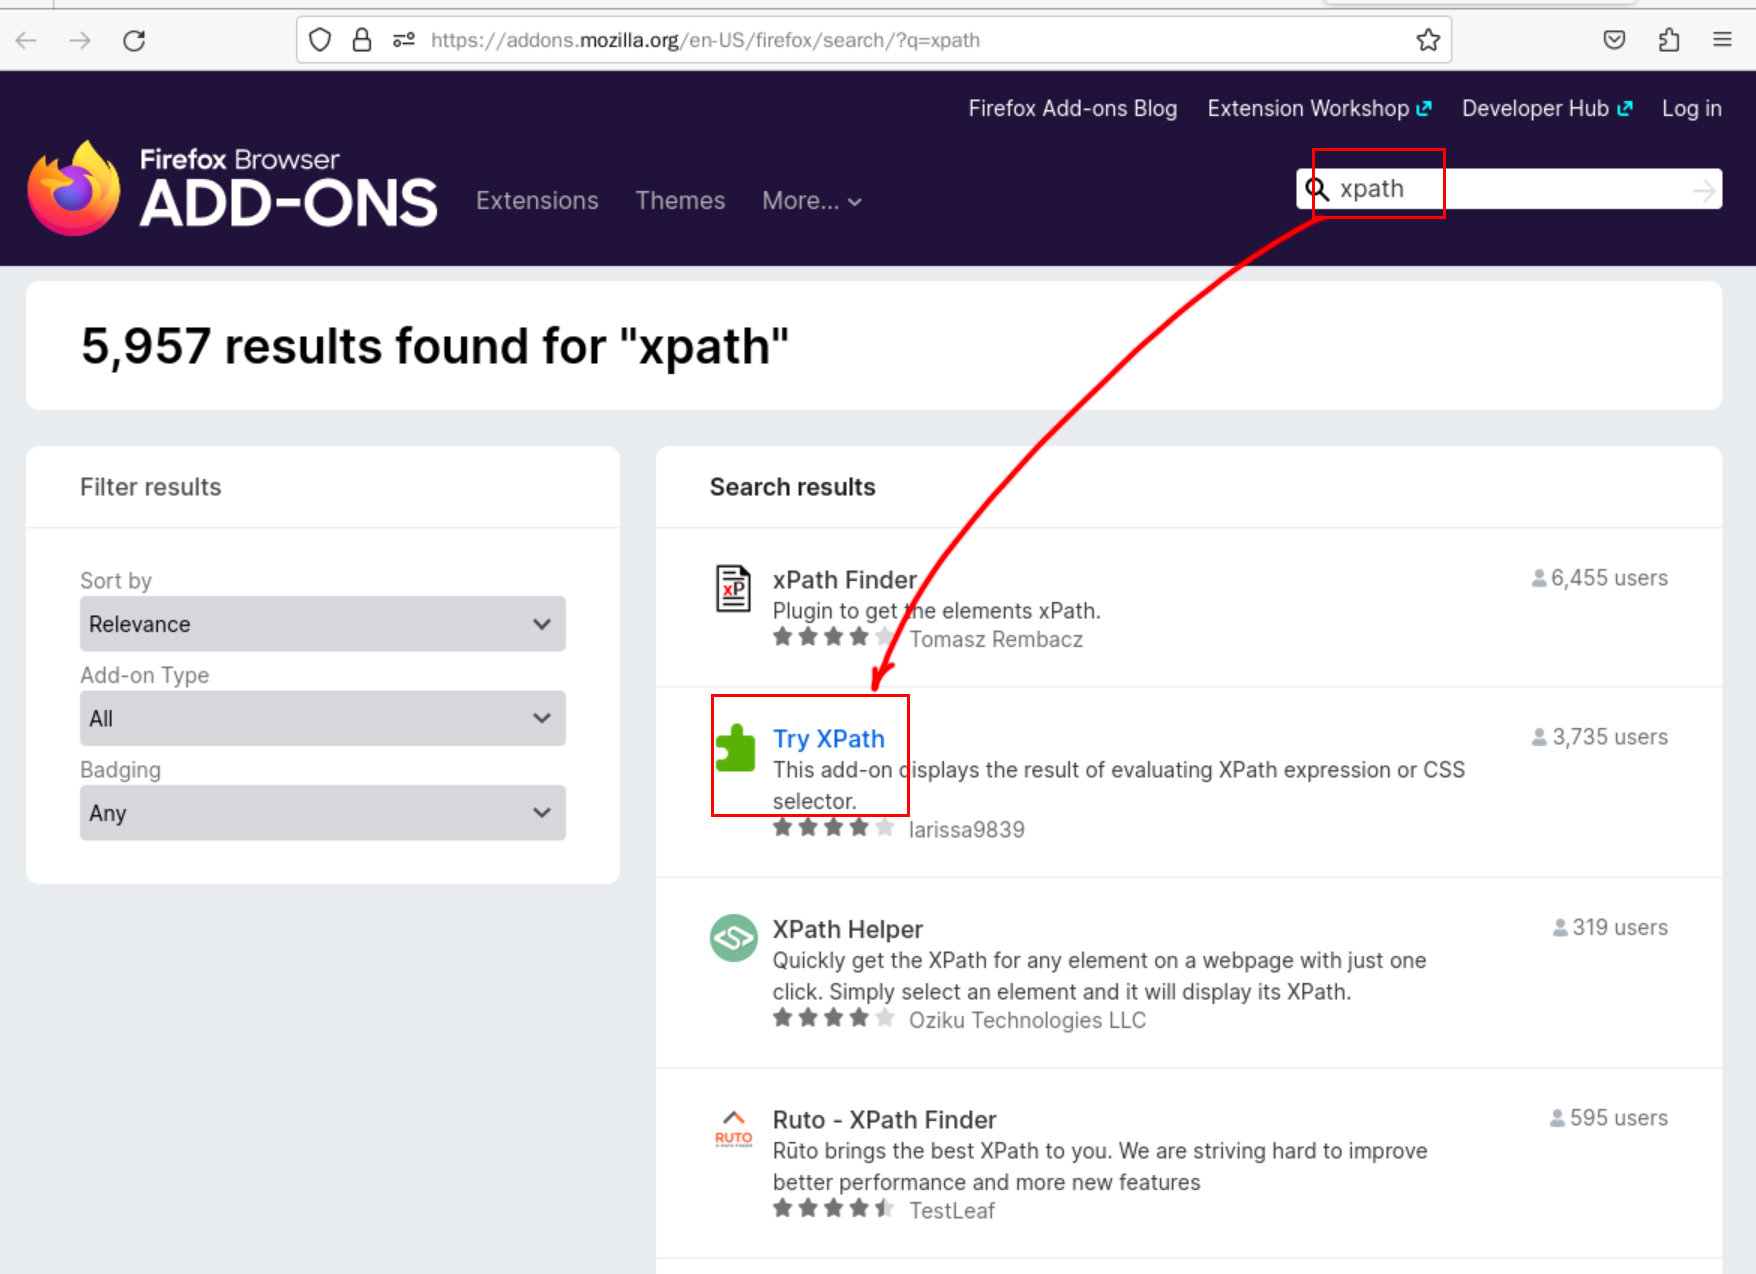This screenshot has height=1274, width=1756.
Task: Open the Badging Any dropdown
Action: click(x=322, y=813)
